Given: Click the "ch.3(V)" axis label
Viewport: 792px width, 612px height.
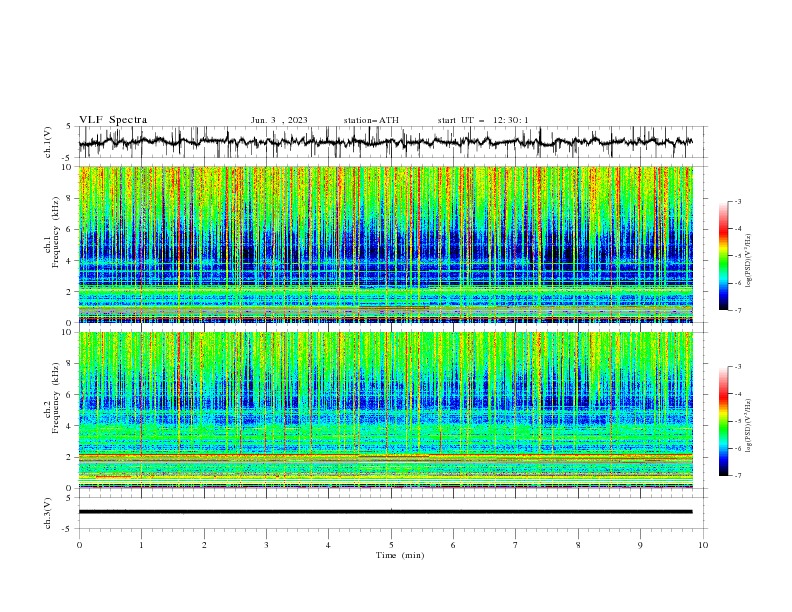Looking at the screenshot, I should tap(48, 513).
